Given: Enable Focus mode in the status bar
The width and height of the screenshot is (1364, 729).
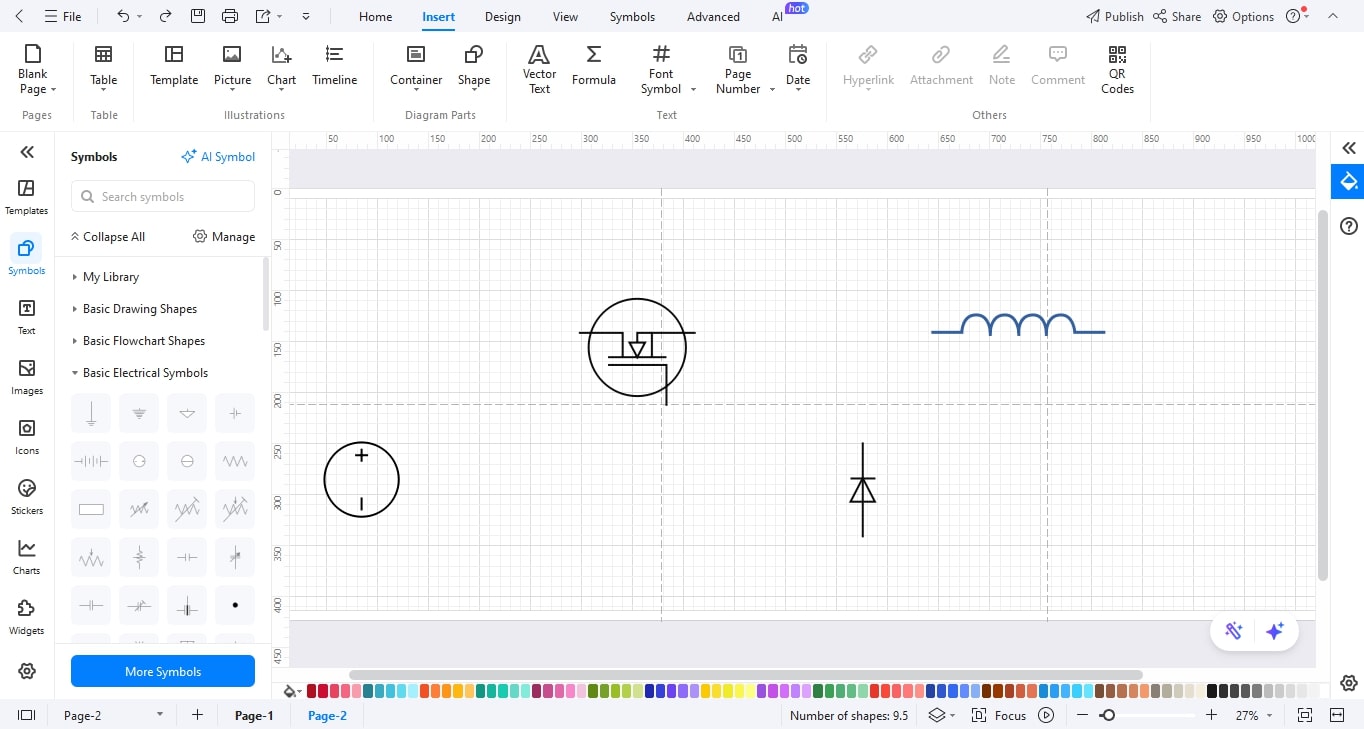Looking at the screenshot, I should click(1010, 715).
